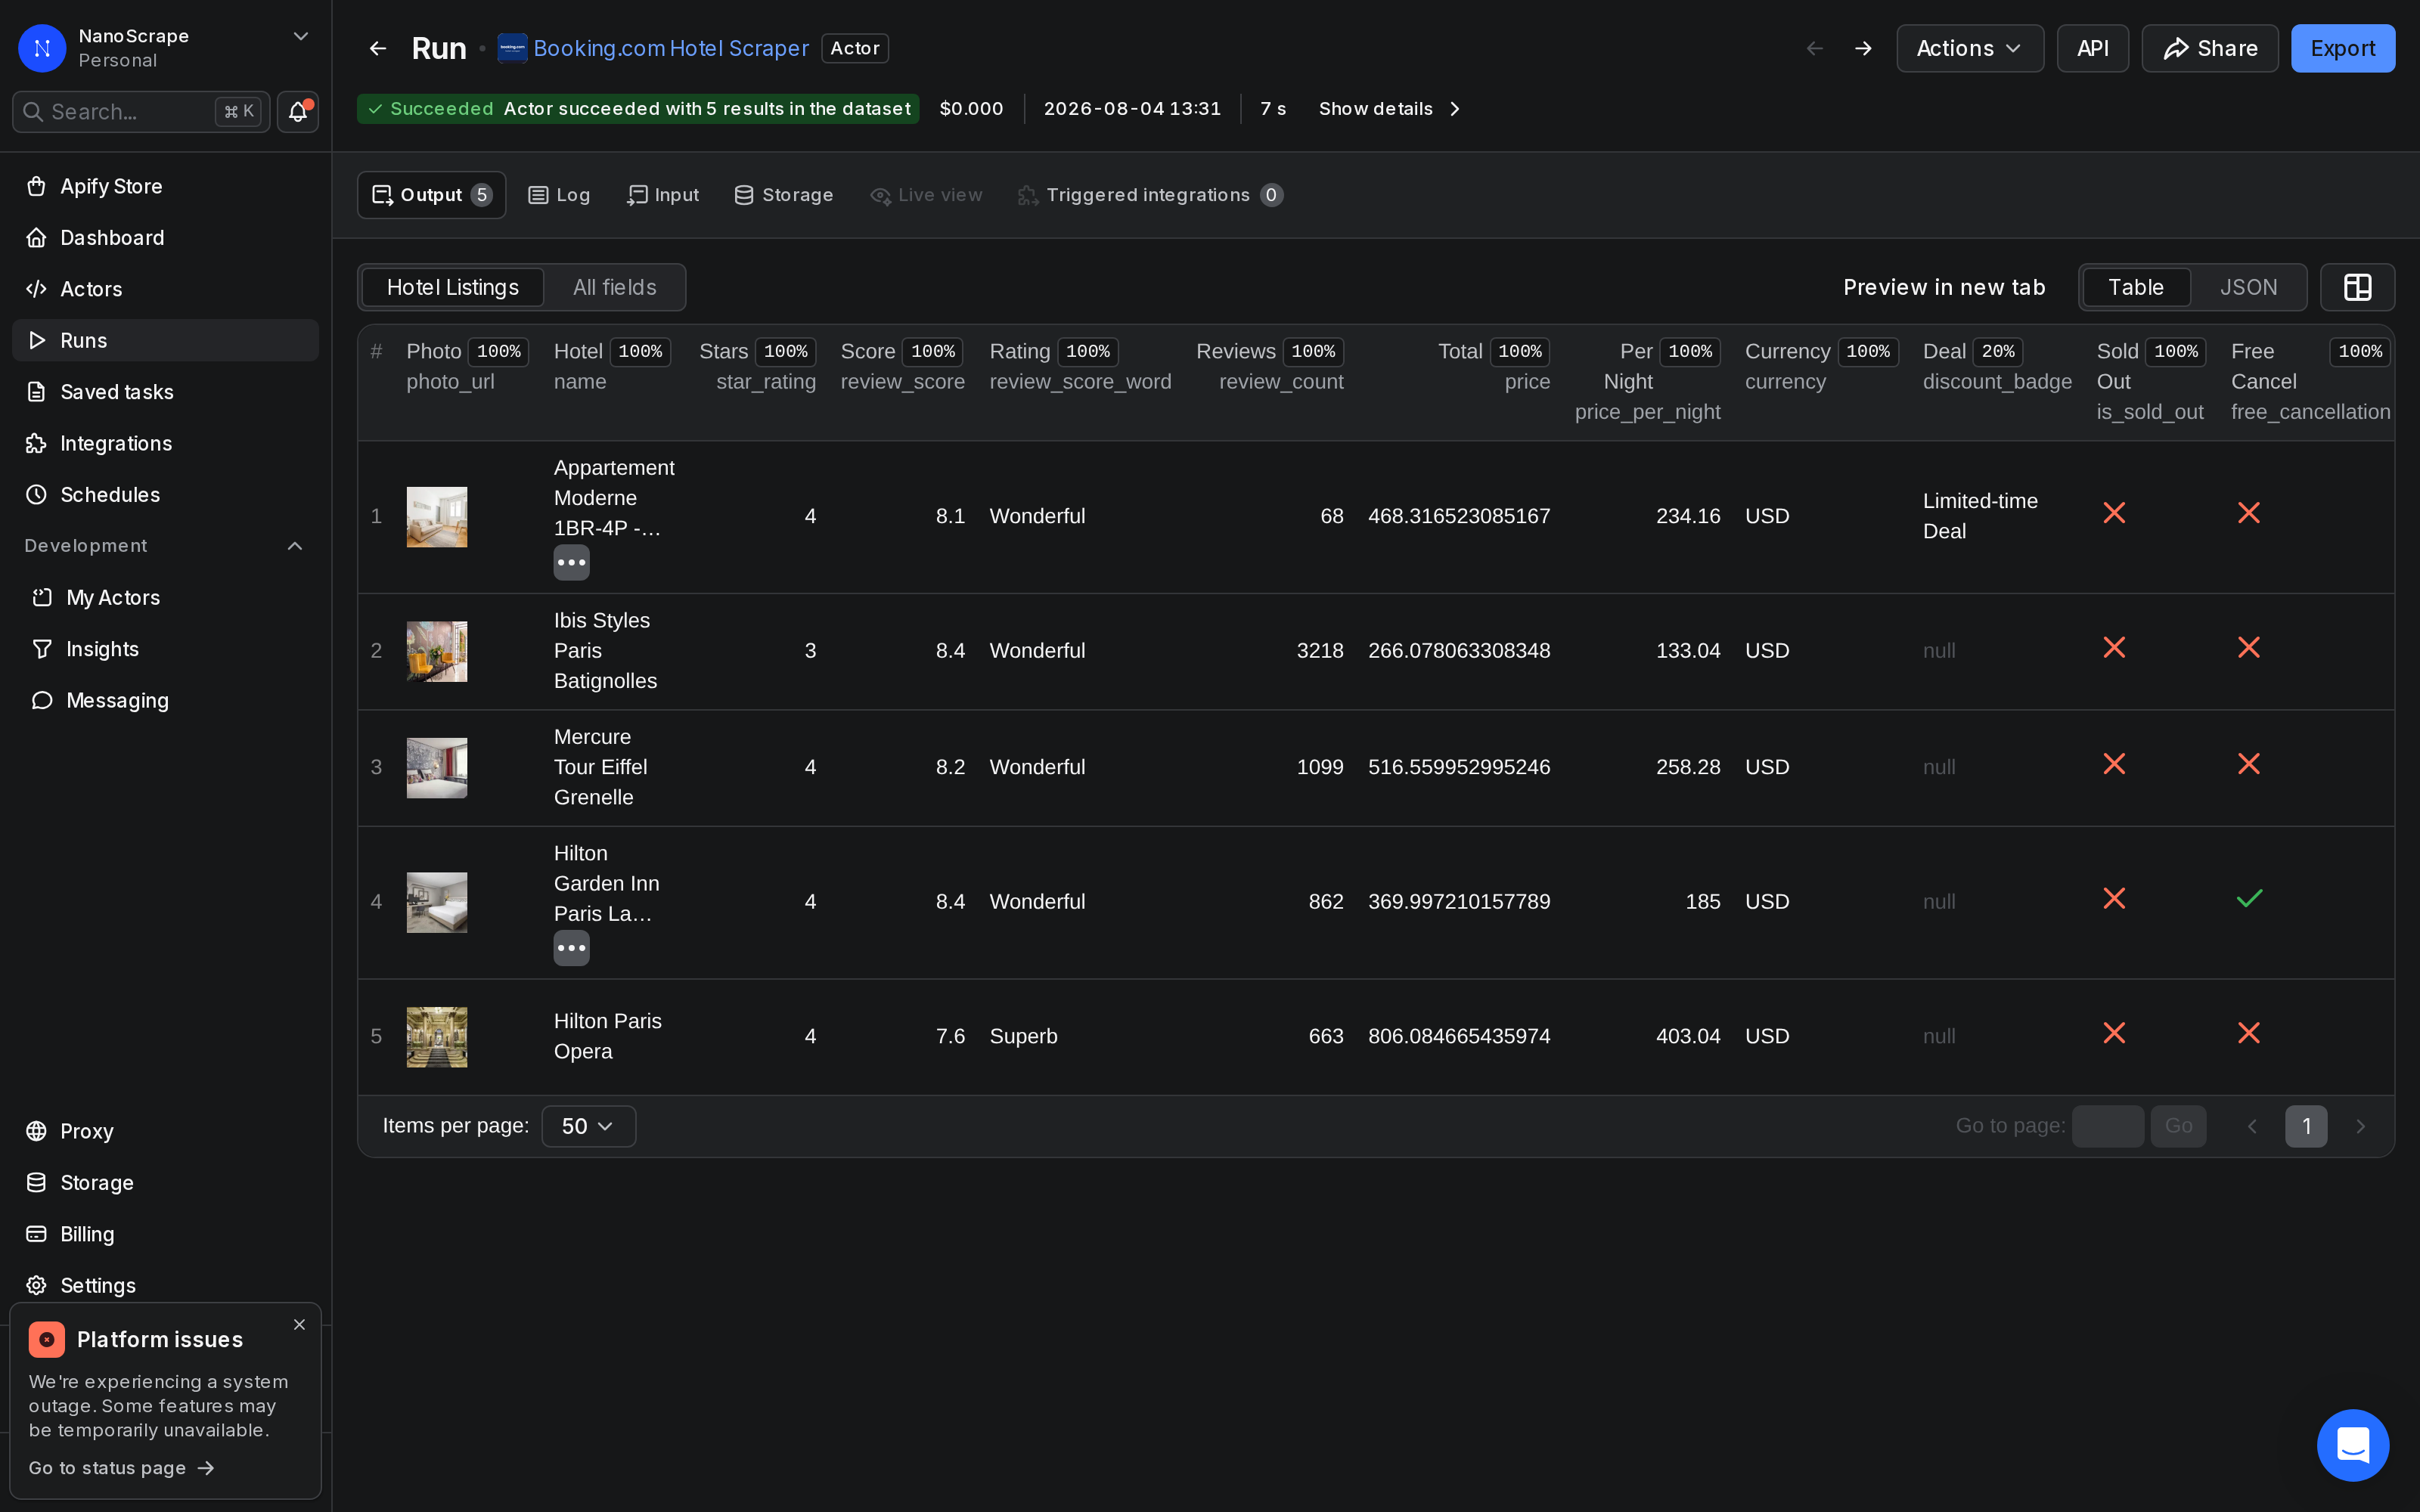
Task: Switch to the Input tab
Action: click(662, 195)
